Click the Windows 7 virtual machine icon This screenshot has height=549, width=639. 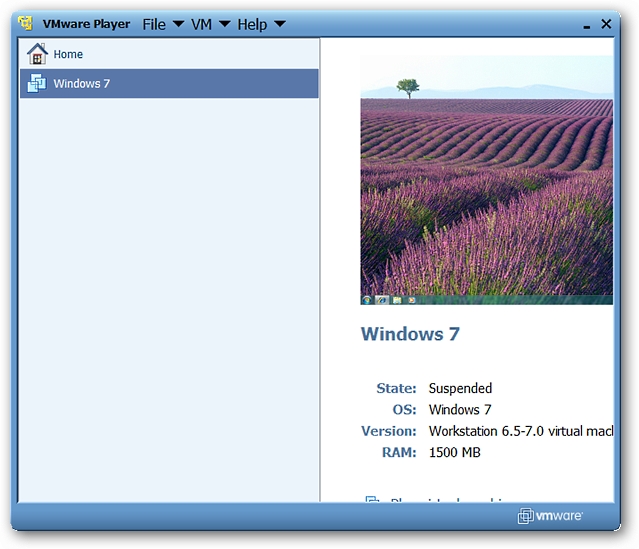37,83
